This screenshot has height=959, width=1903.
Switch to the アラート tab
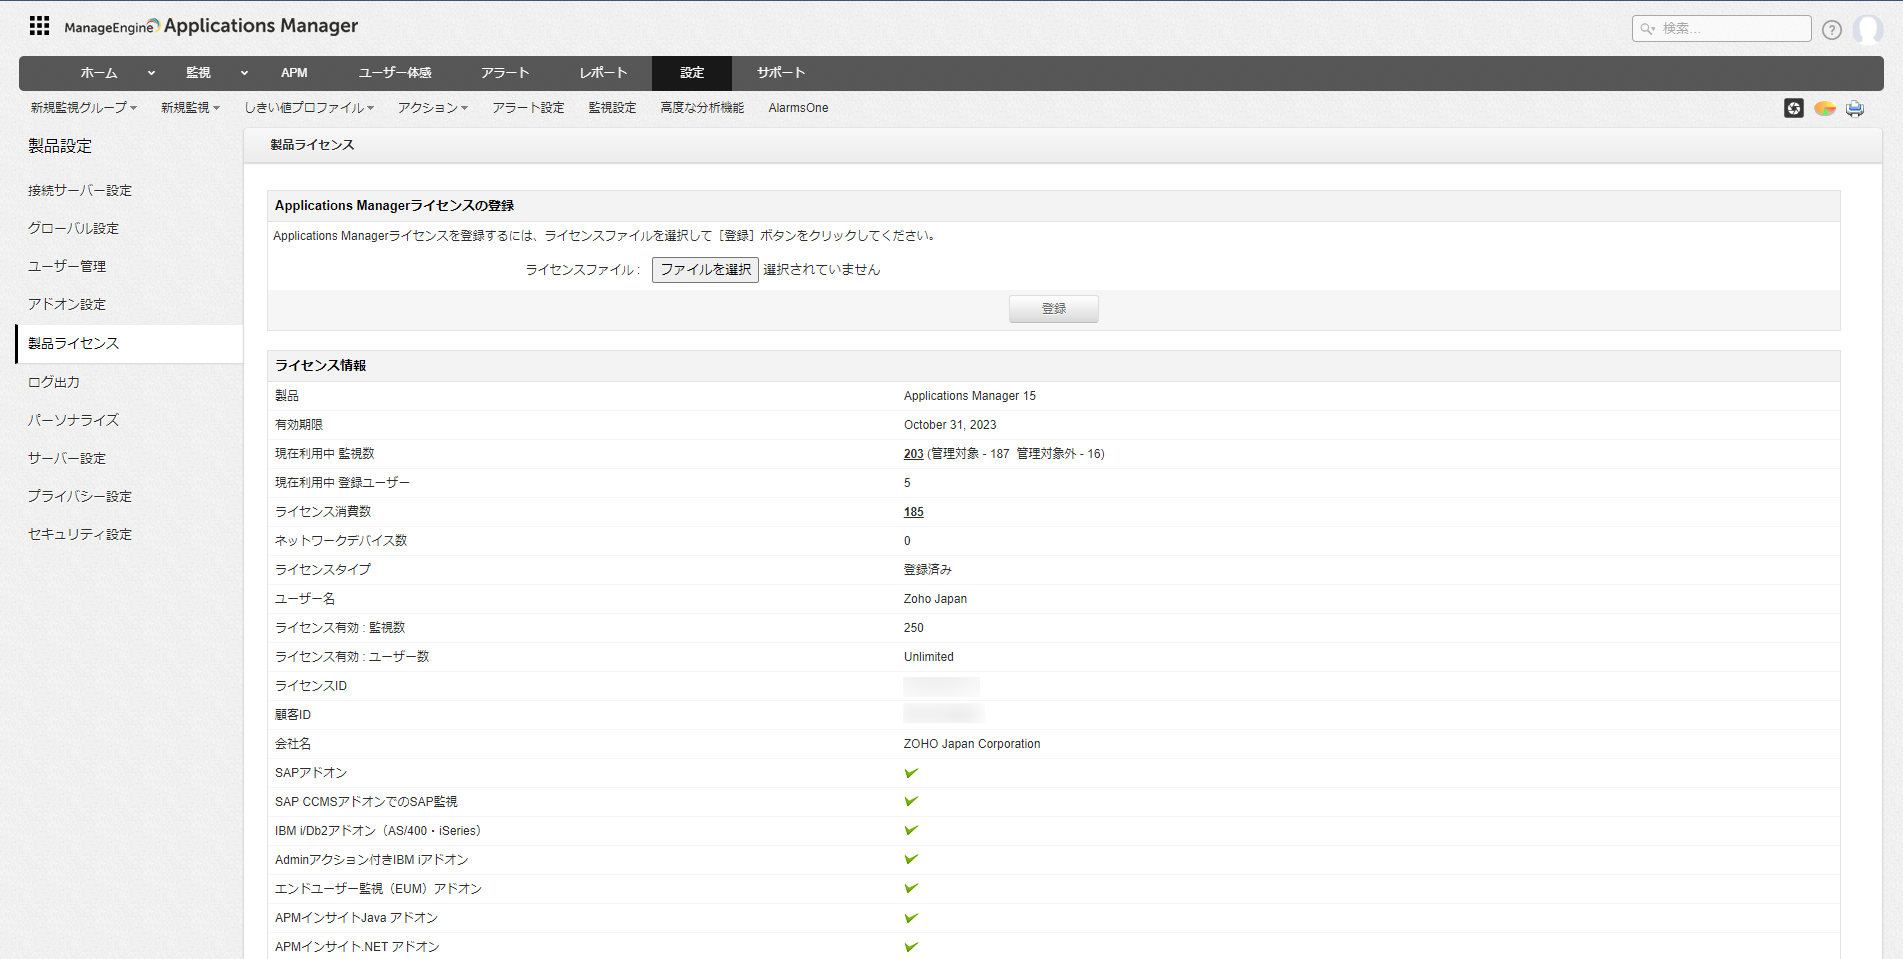(x=505, y=73)
